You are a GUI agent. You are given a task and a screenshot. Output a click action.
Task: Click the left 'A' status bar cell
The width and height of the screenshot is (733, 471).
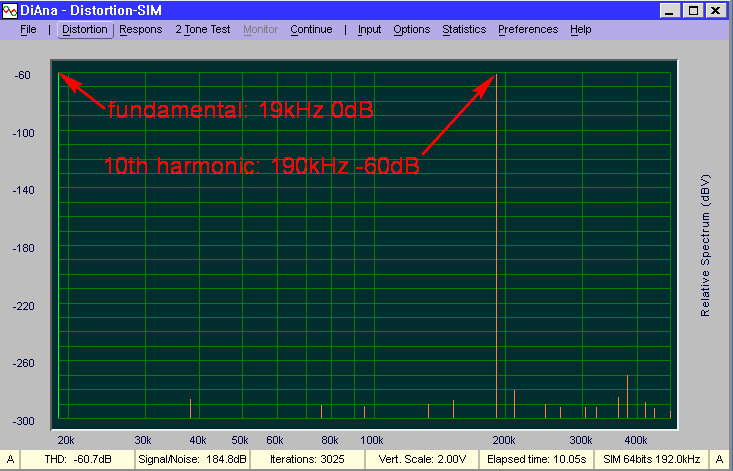pyautogui.click(x=10, y=459)
